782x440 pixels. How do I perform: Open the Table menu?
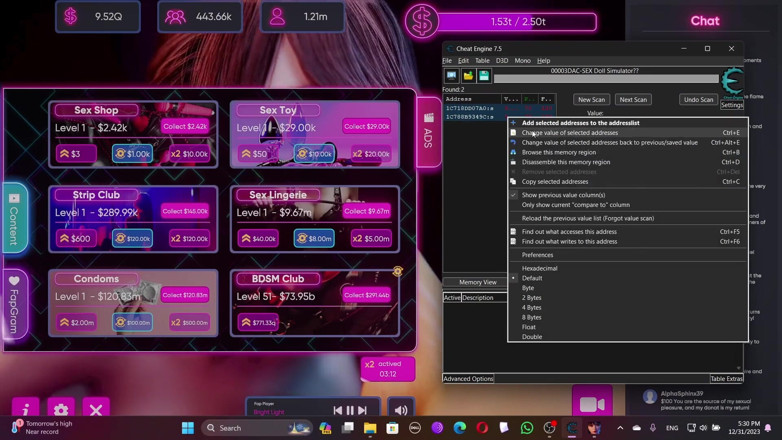[x=482, y=61]
